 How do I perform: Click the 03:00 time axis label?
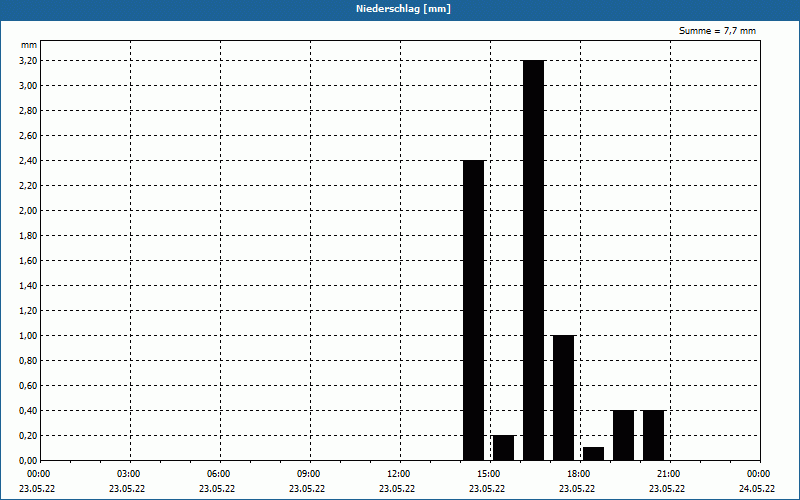[x=129, y=474]
